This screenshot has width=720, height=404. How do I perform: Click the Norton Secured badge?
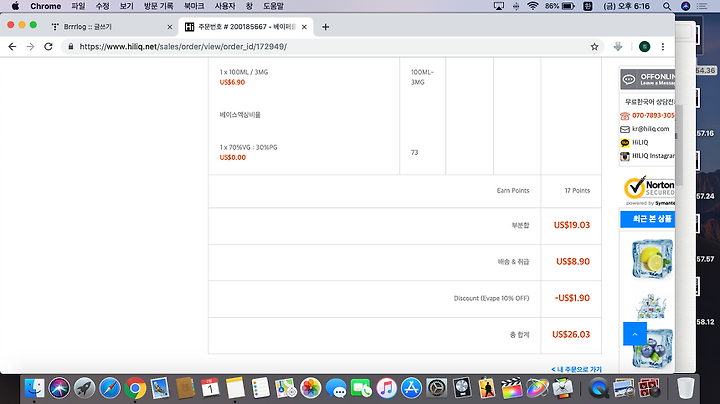[x=649, y=190]
